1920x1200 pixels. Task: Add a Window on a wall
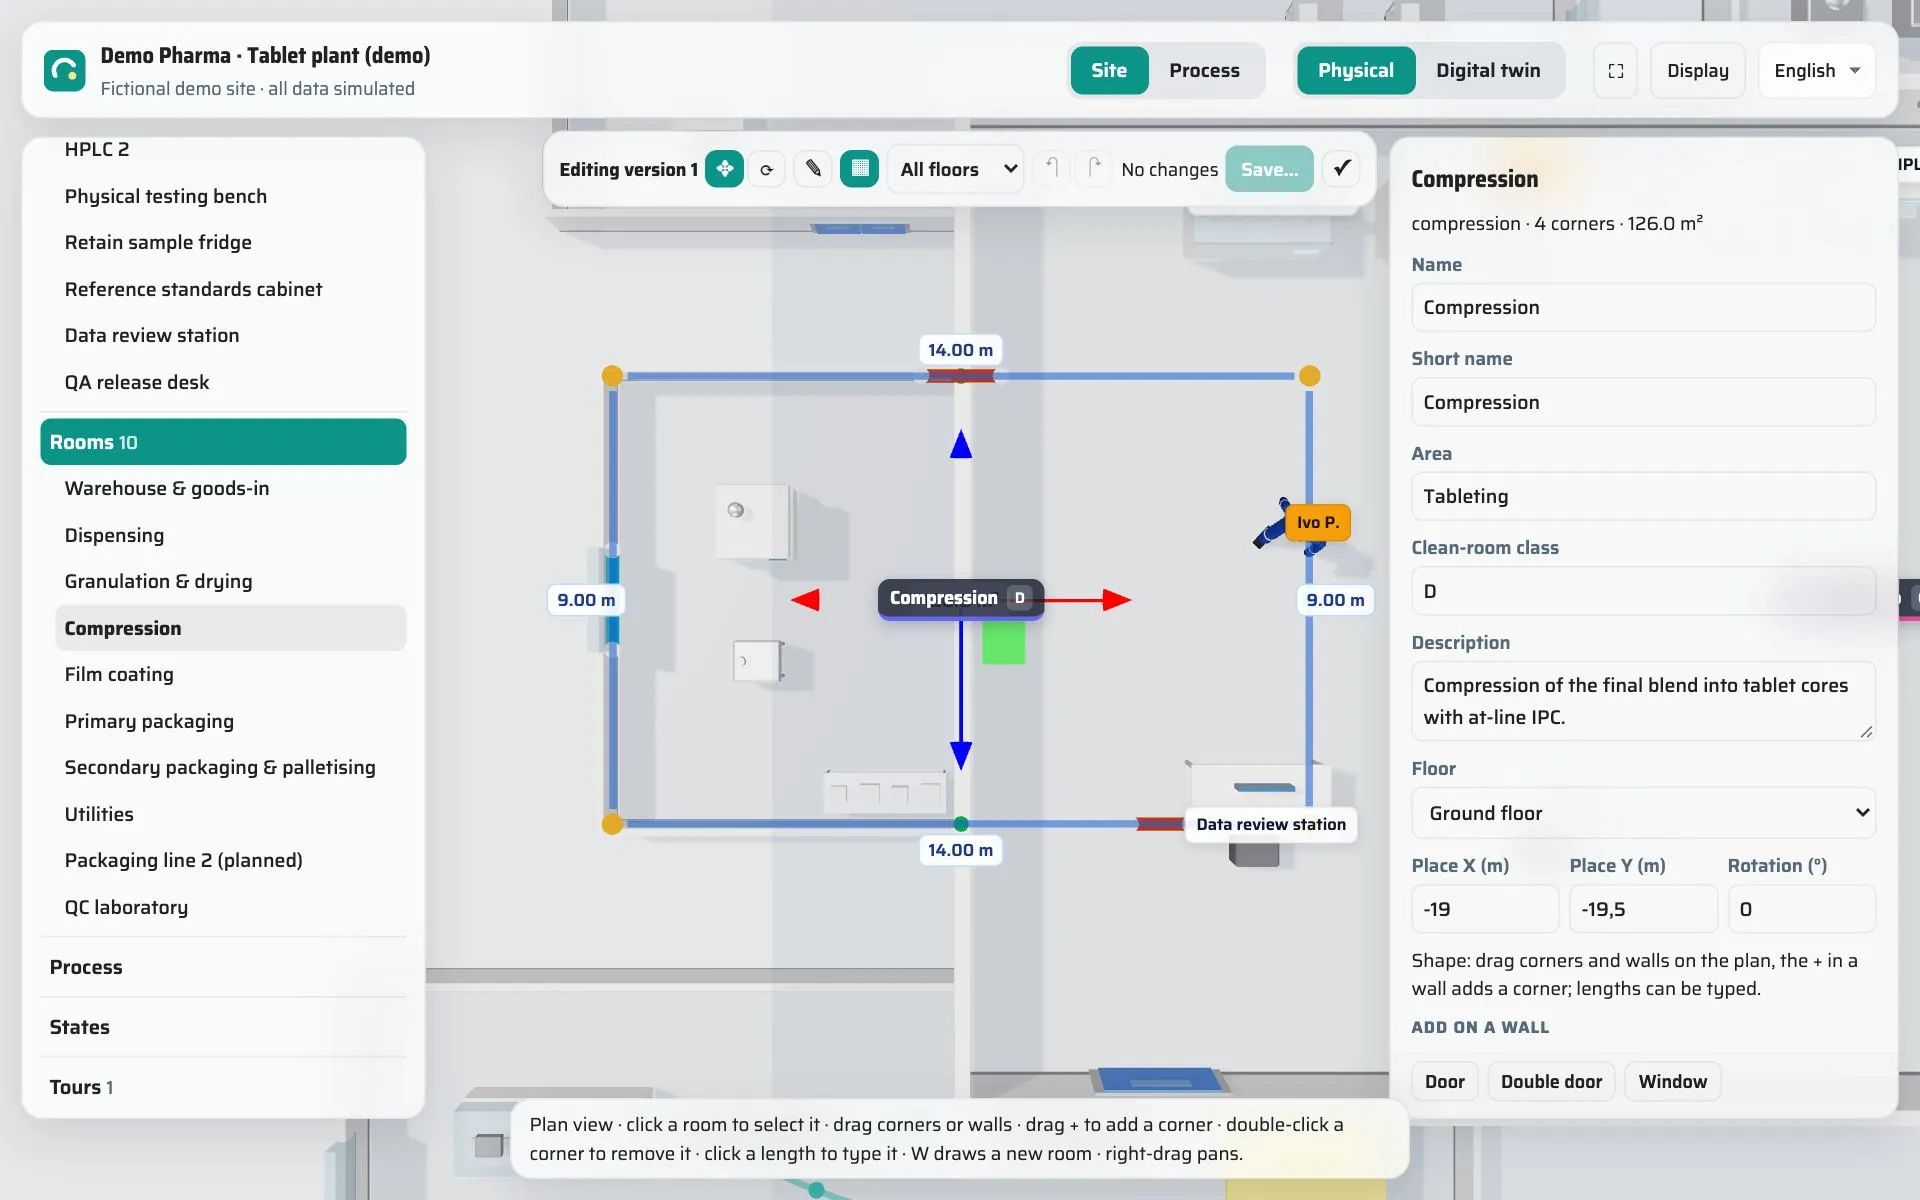click(x=1672, y=1081)
